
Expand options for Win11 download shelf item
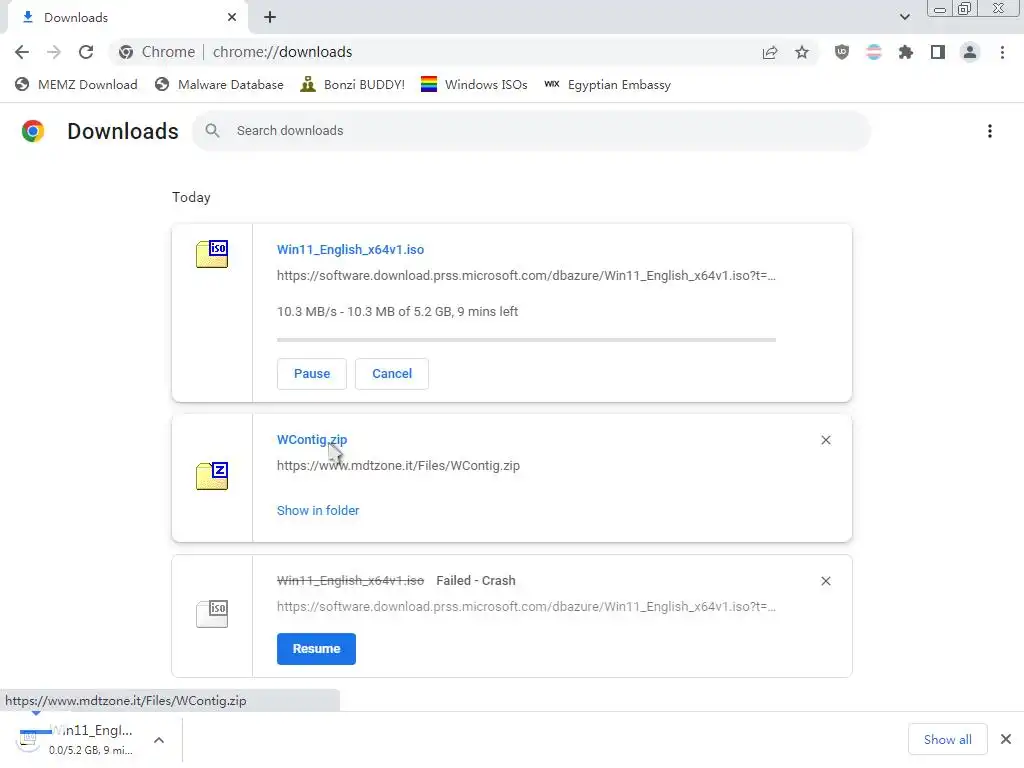[159, 740]
